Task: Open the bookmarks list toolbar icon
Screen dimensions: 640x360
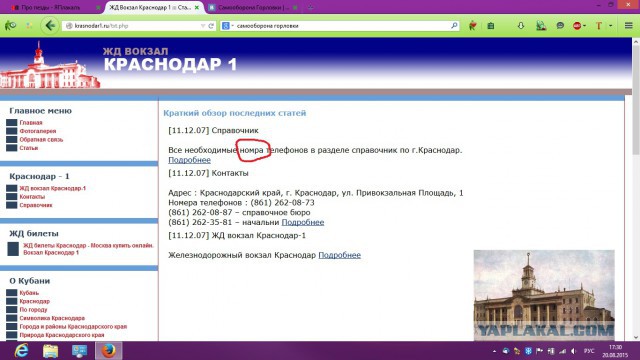Action: (x=491, y=26)
